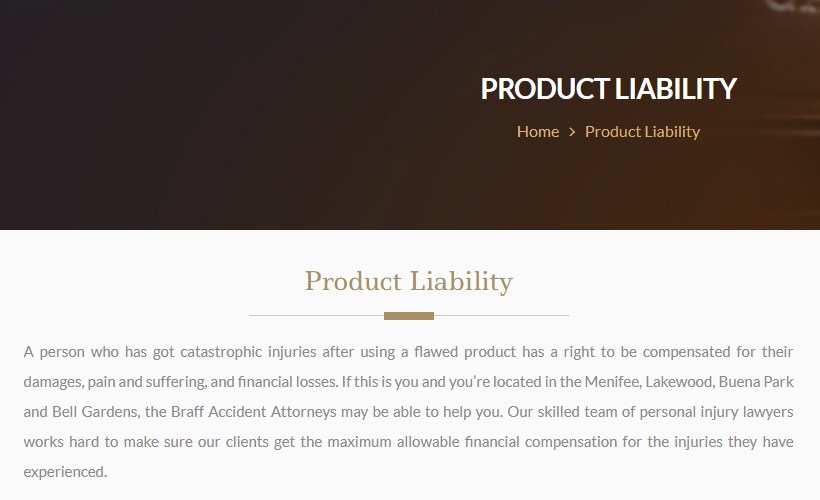Click the final word experienced
The image size is (820, 500).
(63, 472)
